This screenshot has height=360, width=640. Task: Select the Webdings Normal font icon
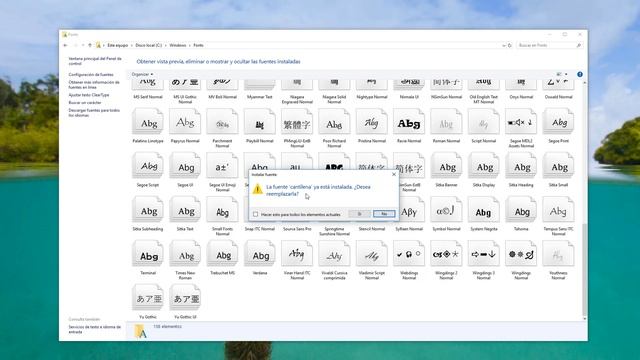[409, 254]
